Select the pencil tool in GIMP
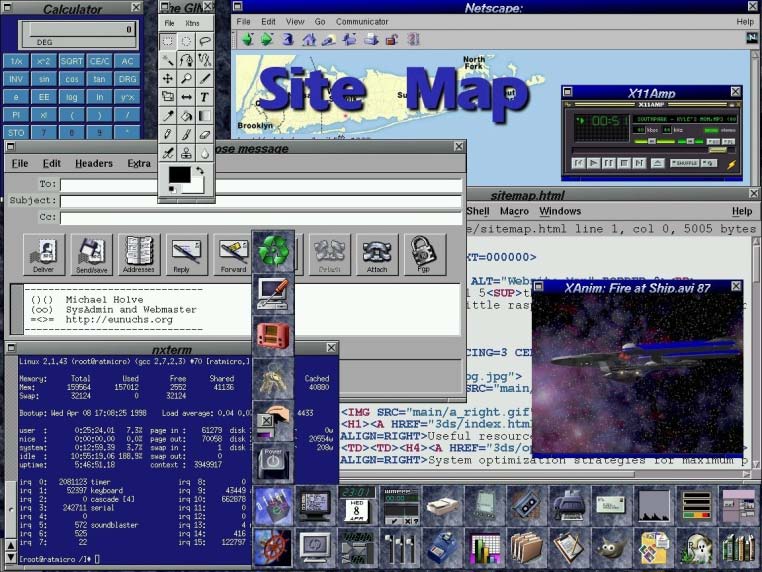 click(168, 134)
